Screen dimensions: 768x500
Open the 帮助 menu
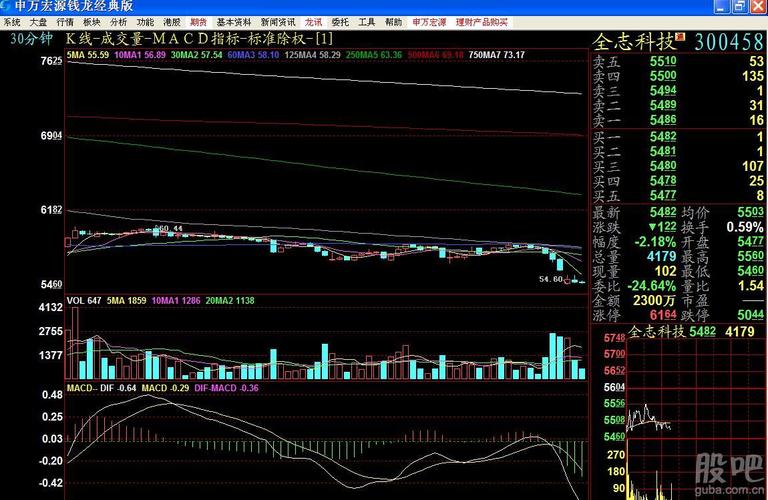click(x=393, y=23)
